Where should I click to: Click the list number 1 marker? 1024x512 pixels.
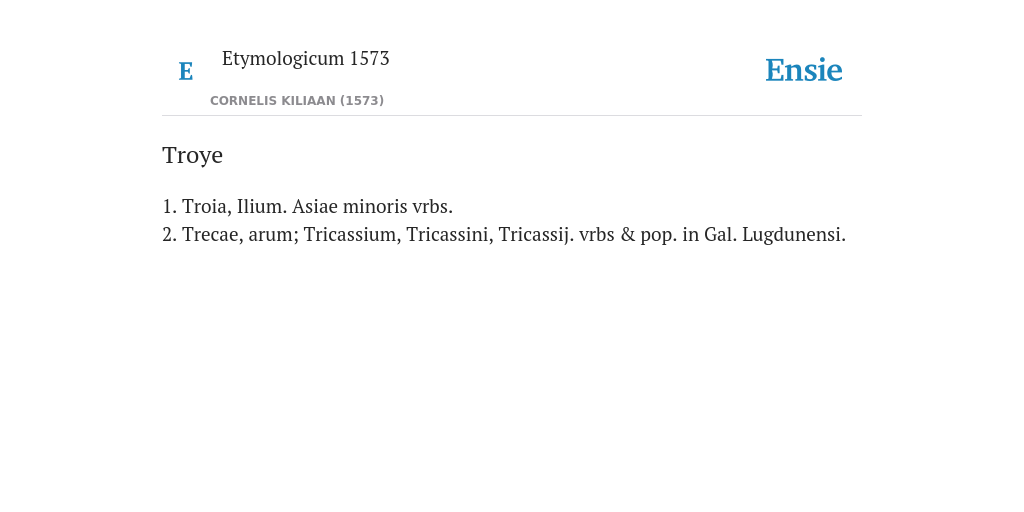click(170, 206)
